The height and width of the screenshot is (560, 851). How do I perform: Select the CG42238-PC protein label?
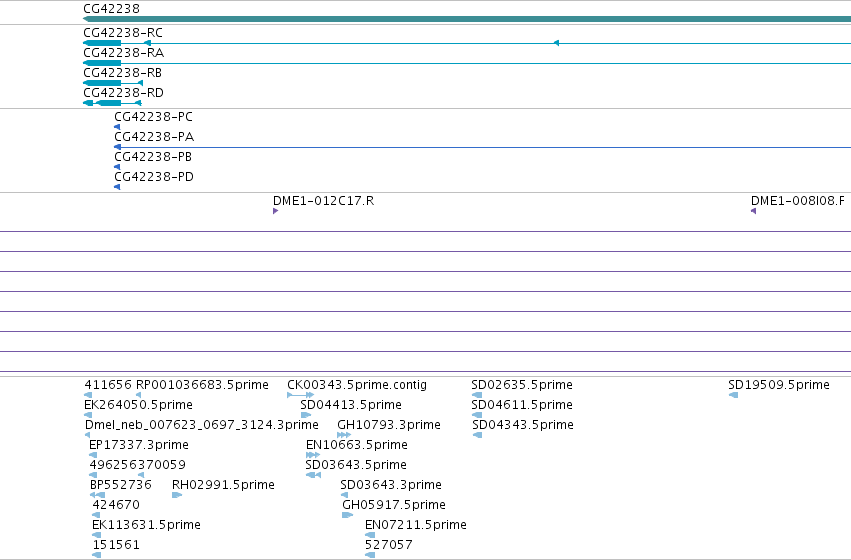click(x=153, y=117)
